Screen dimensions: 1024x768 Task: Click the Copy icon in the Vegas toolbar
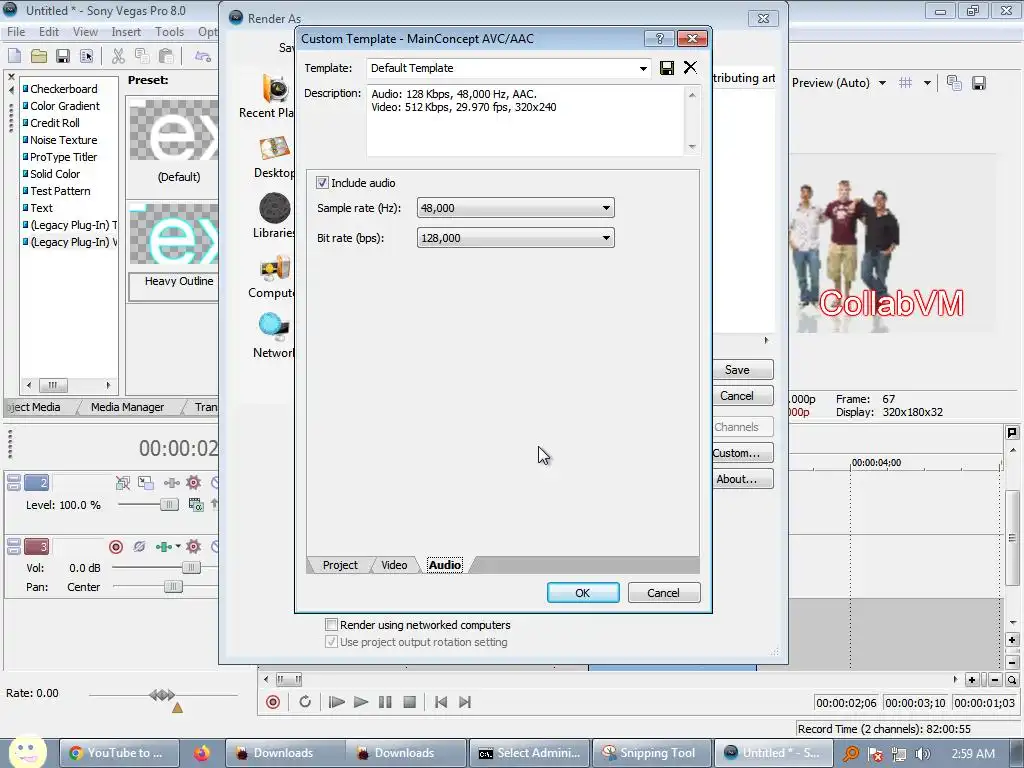pyautogui.click(x=142, y=56)
